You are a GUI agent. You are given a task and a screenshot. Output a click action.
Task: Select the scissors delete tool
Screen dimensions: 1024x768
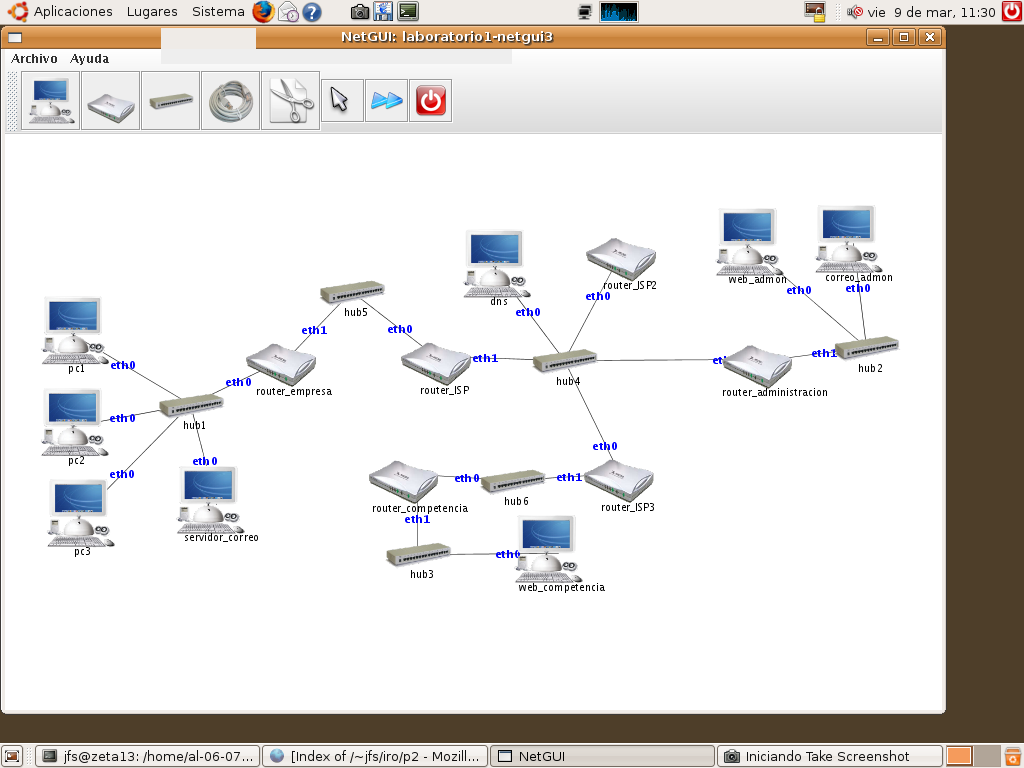(x=290, y=100)
